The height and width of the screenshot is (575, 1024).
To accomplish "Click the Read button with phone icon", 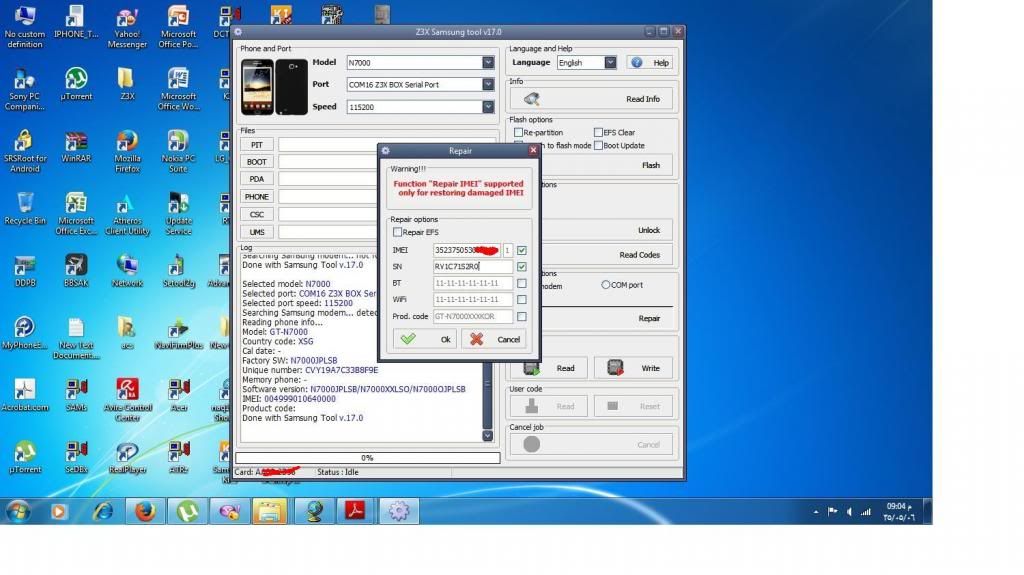I will tap(548, 368).
